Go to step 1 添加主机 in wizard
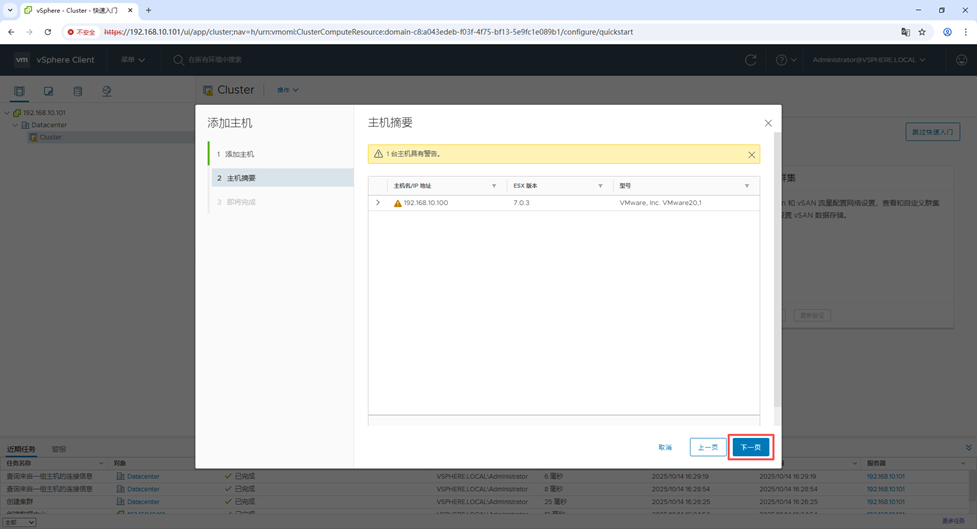Viewport: 977px width, 529px height. [x=239, y=154]
